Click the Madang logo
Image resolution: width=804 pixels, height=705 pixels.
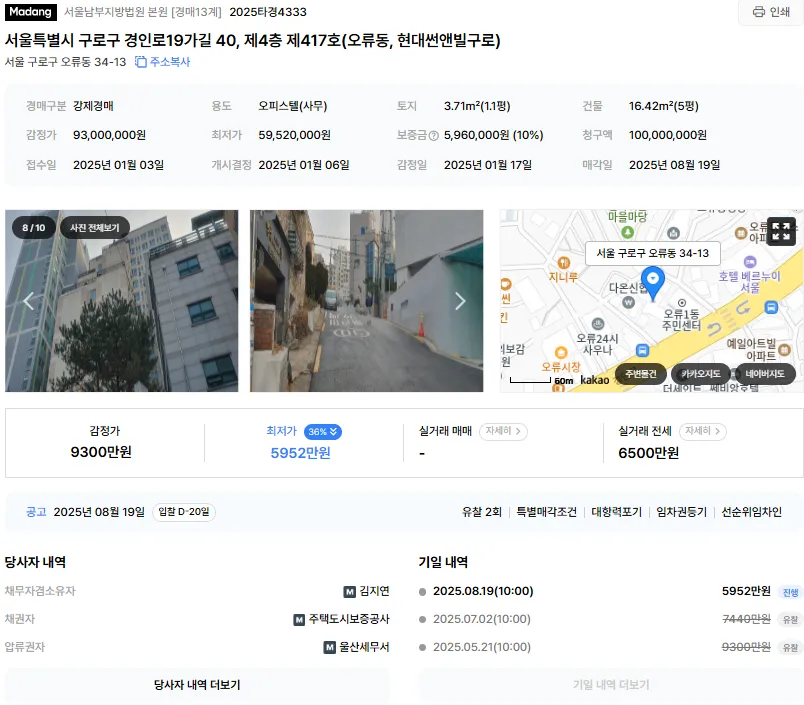point(31,12)
